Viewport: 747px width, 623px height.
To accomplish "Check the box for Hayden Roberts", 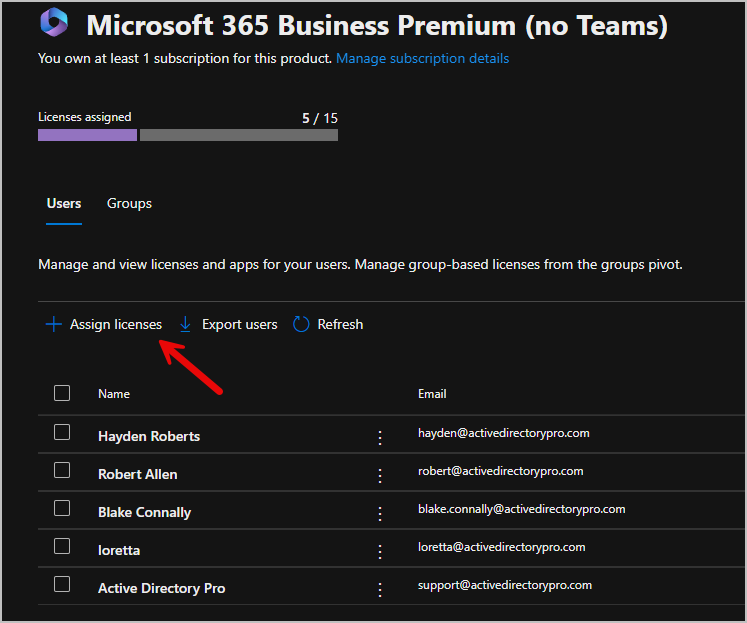I will point(62,432).
